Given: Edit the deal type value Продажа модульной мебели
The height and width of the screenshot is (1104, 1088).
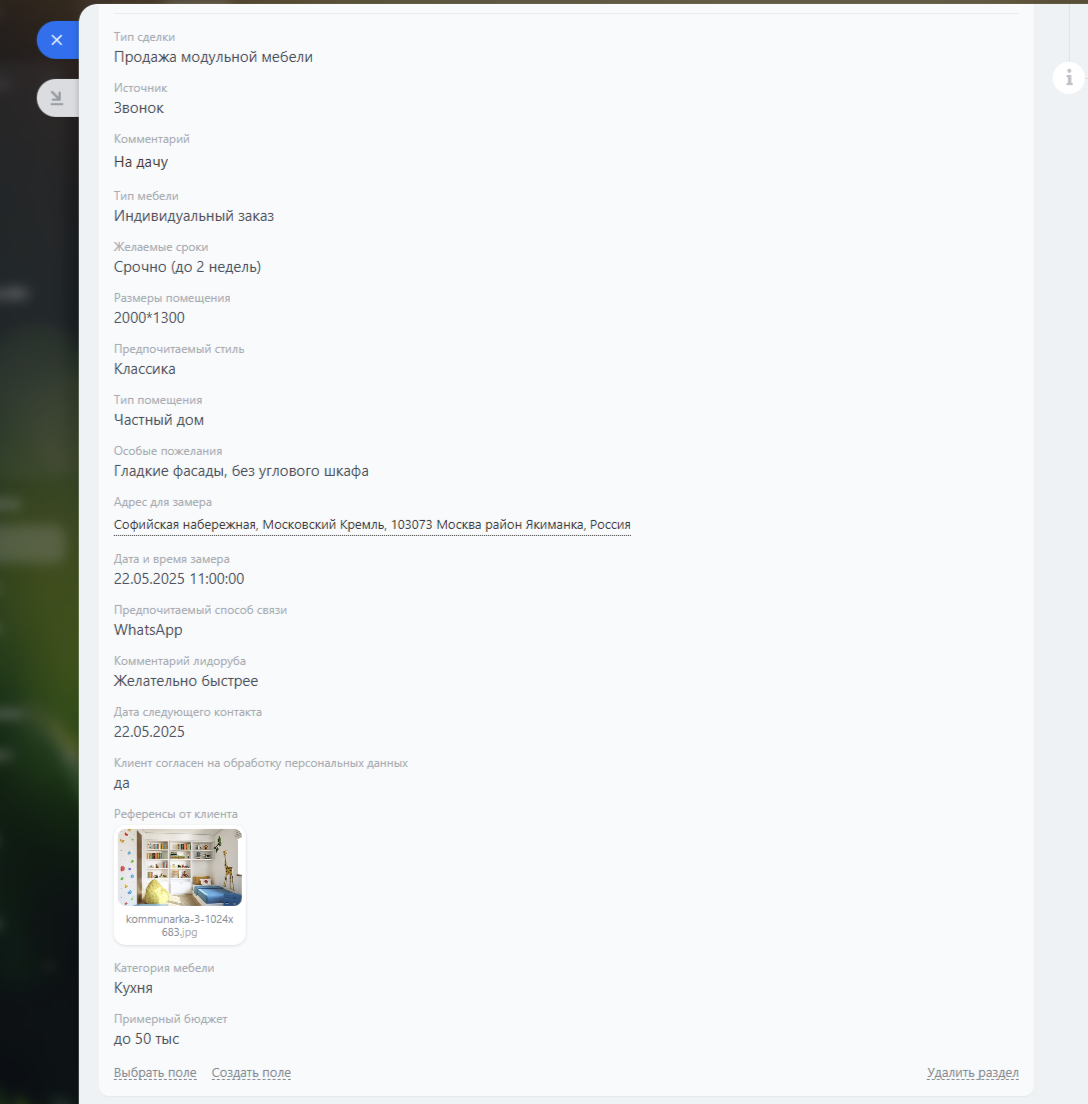Looking at the screenshot, I should pyautogui.click(x=213, y=57).
